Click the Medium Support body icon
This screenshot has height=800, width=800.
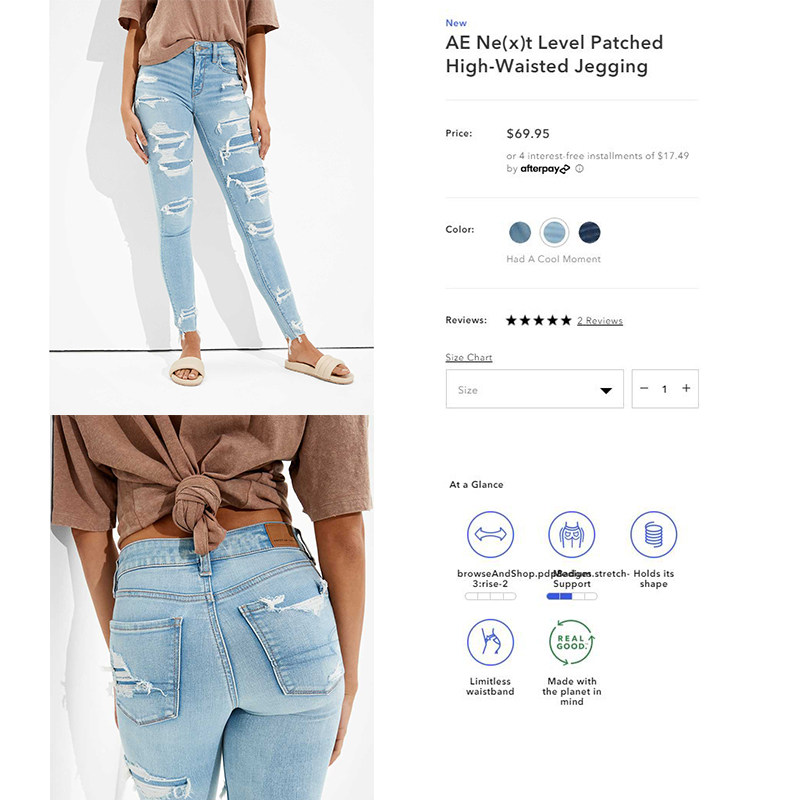point(571,534)
